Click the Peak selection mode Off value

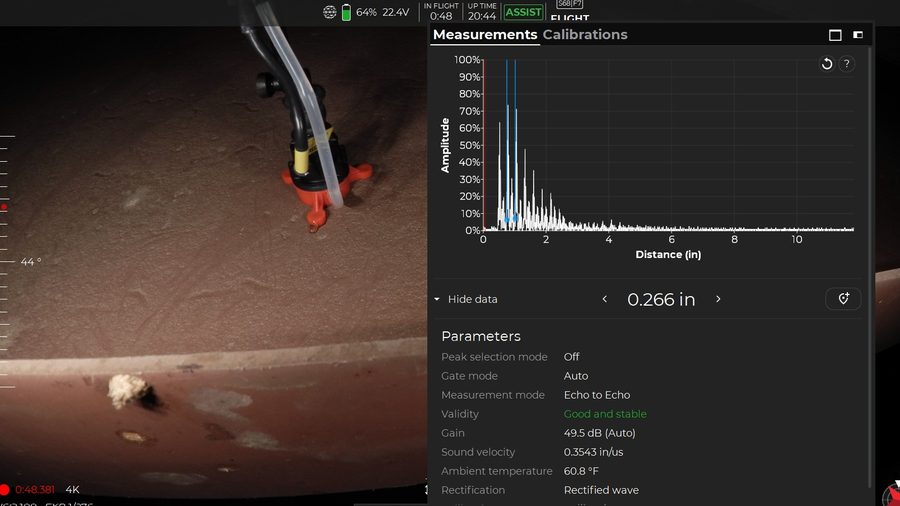pos(571,357)
